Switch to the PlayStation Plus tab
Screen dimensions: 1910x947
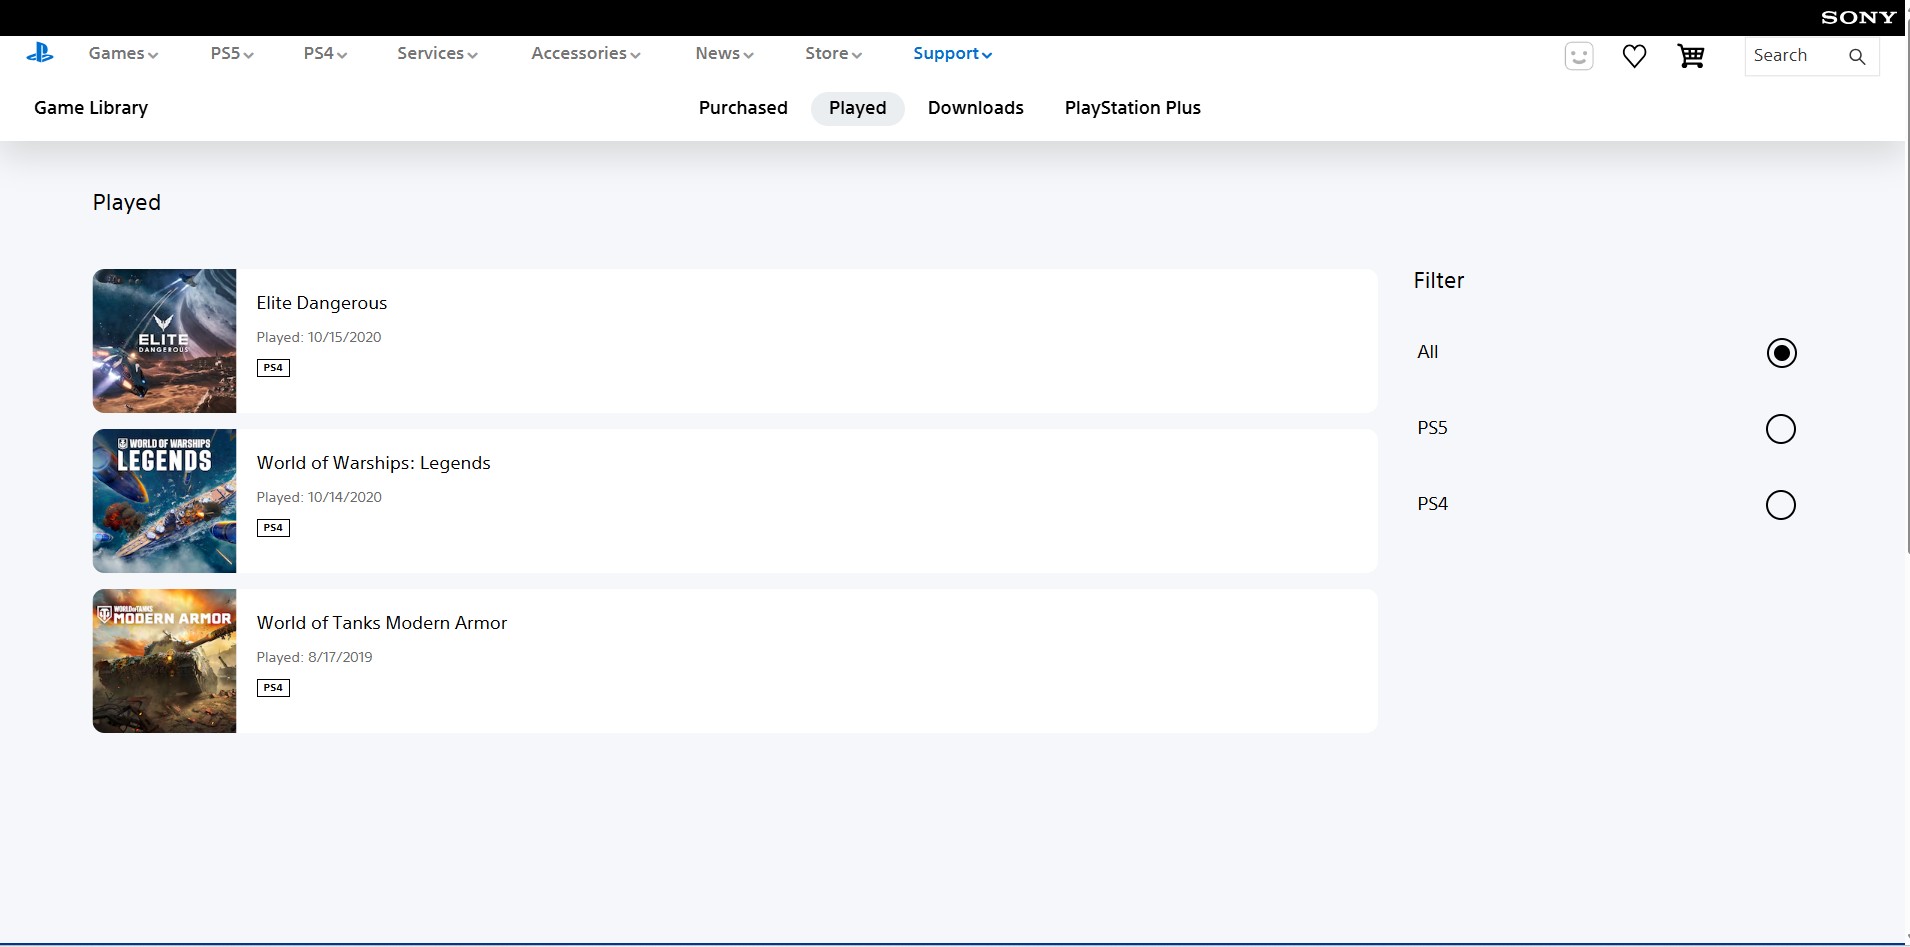click(1132, 108)
